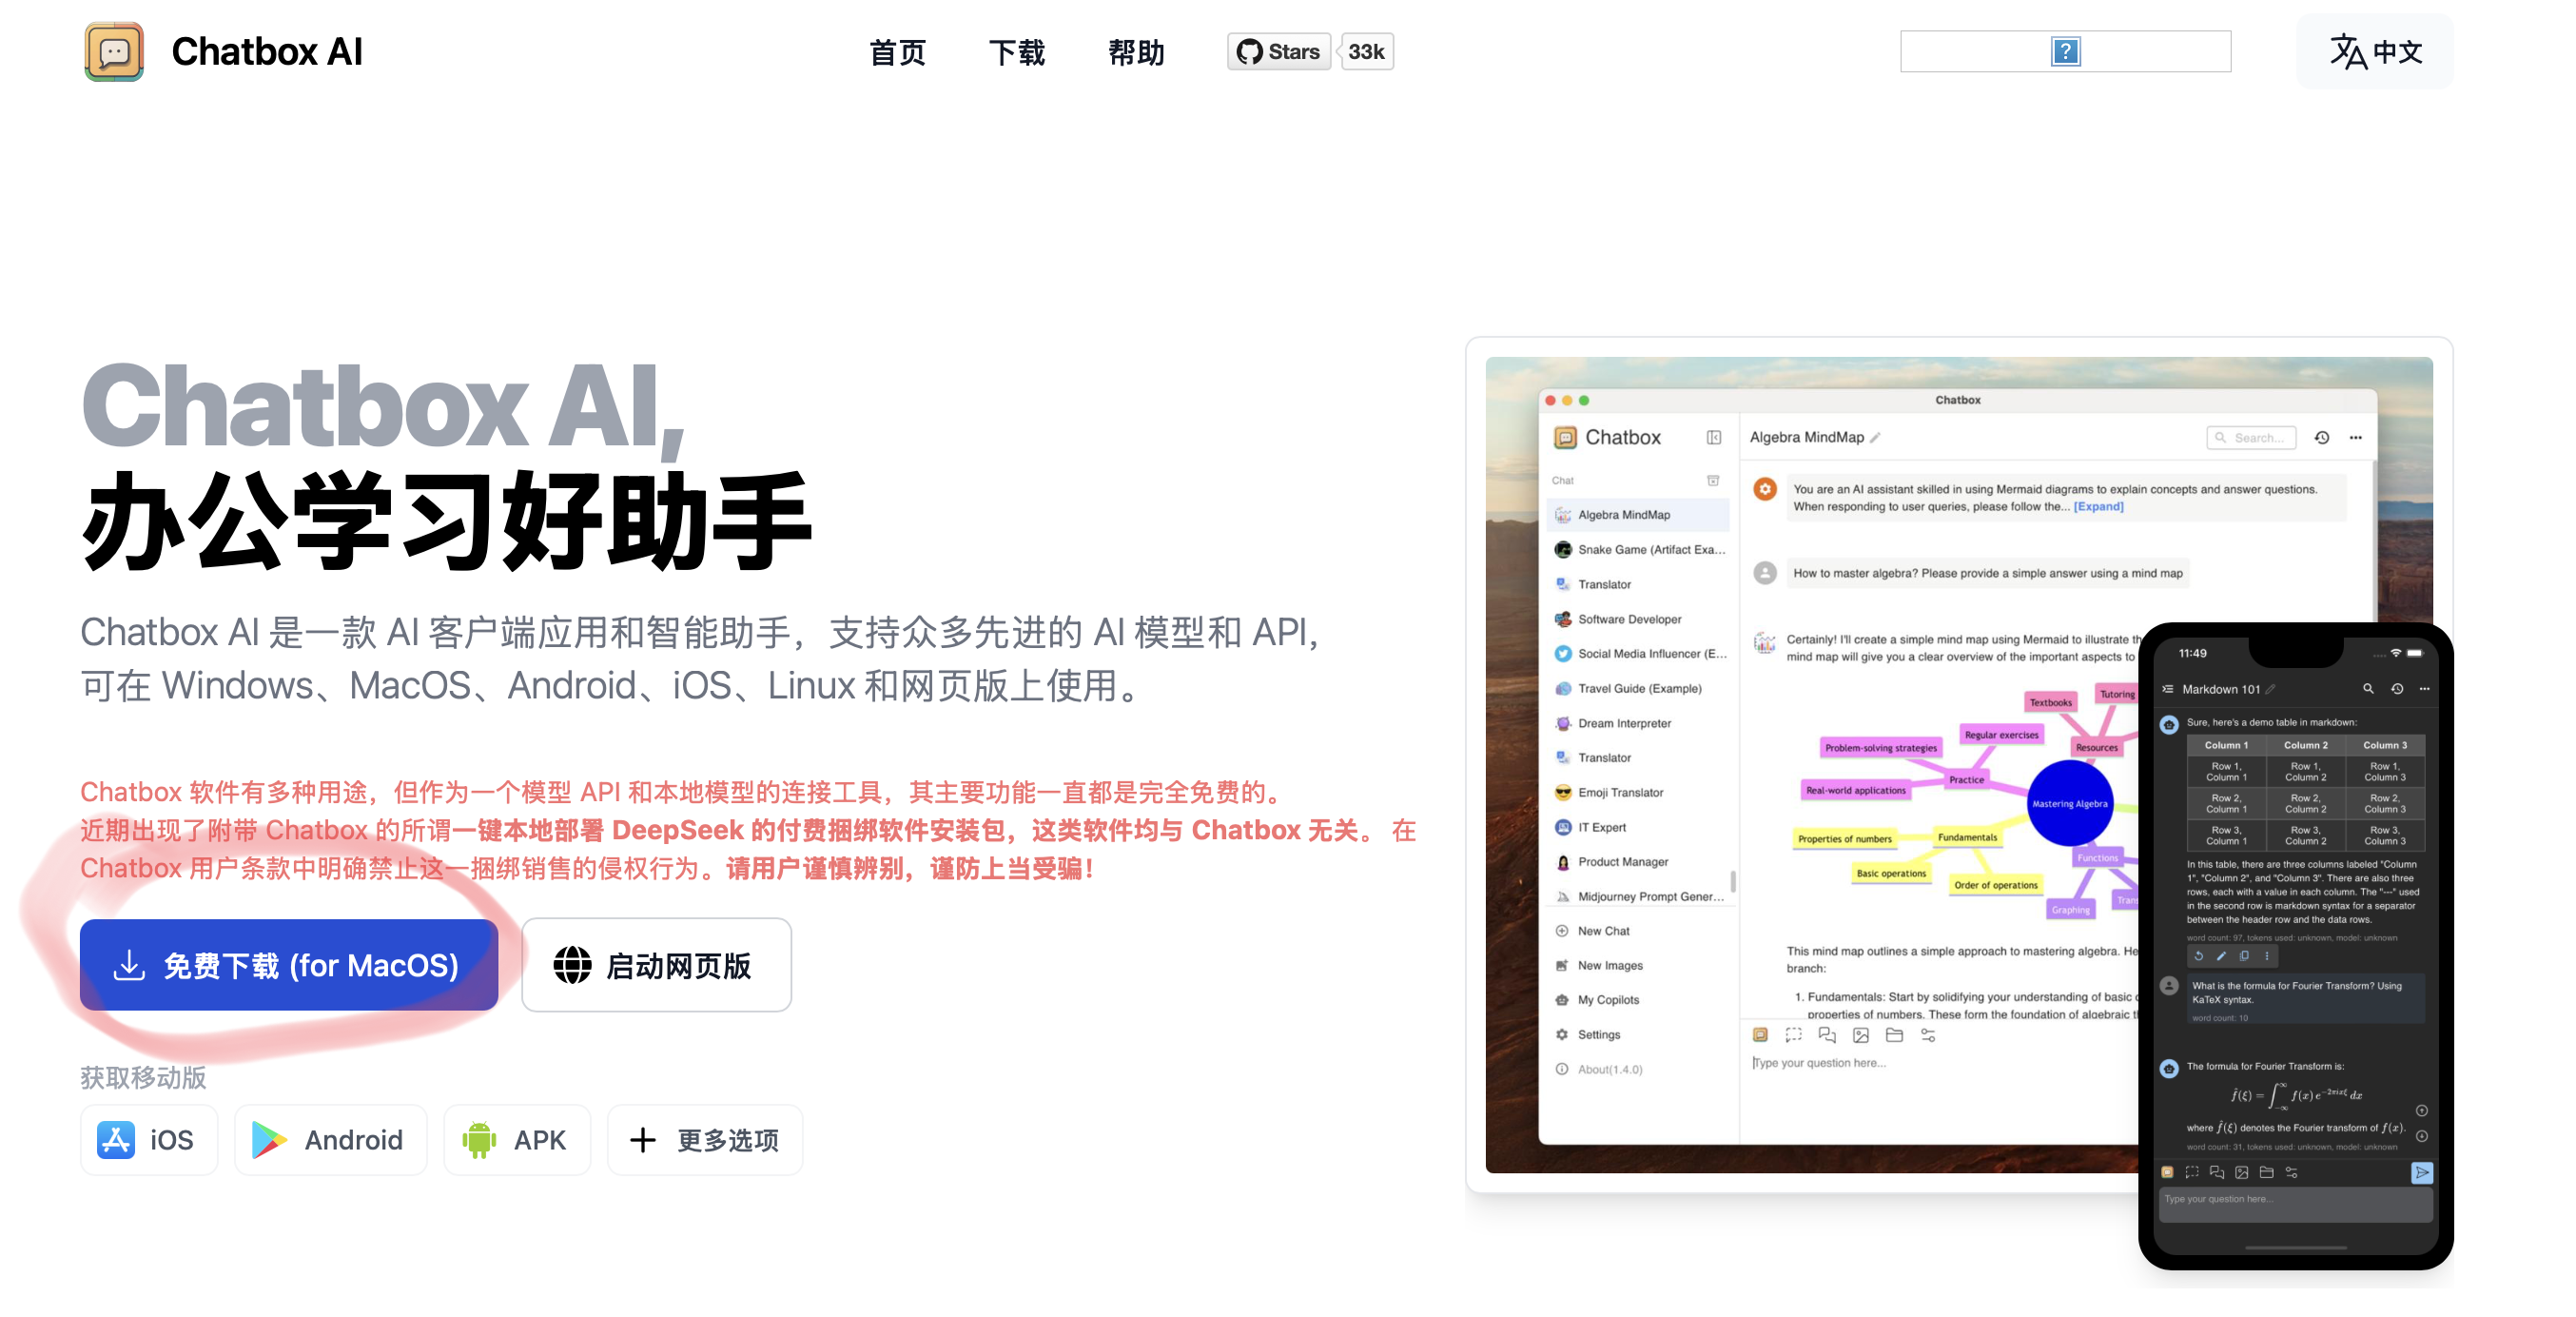Click the 免费下载 (for MacOS) download button
Image resolution: width=2576 pixels, height=1317 pixels.
point(288,964)
